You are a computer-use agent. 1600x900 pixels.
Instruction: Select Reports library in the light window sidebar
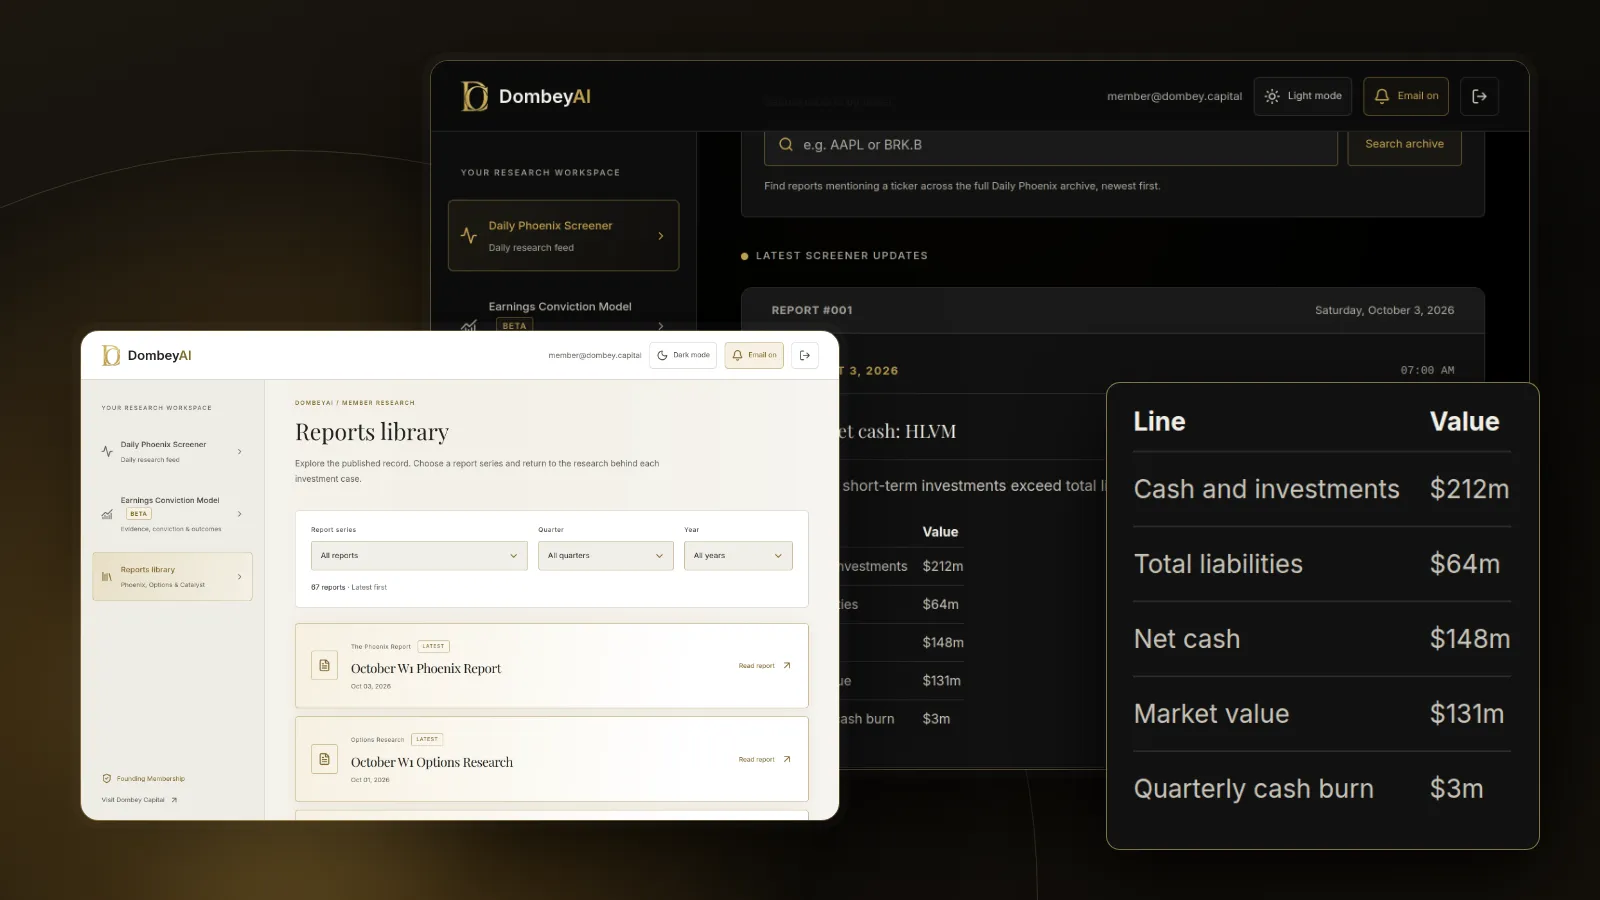(172, 577)
